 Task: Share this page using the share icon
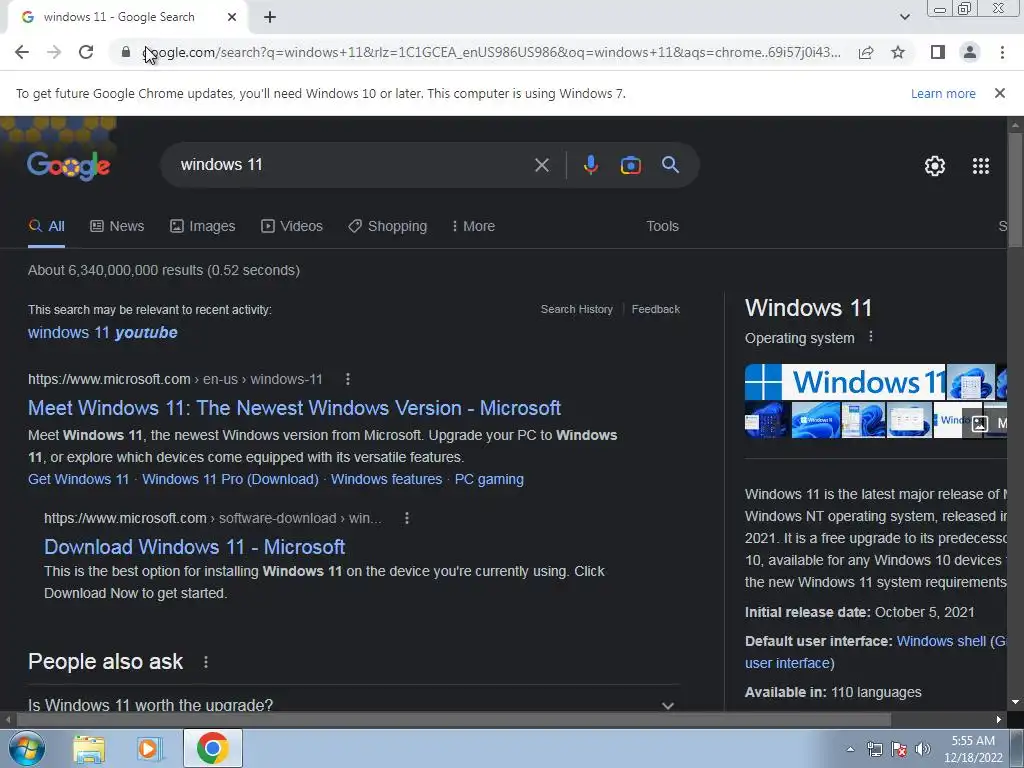(866, 52)
